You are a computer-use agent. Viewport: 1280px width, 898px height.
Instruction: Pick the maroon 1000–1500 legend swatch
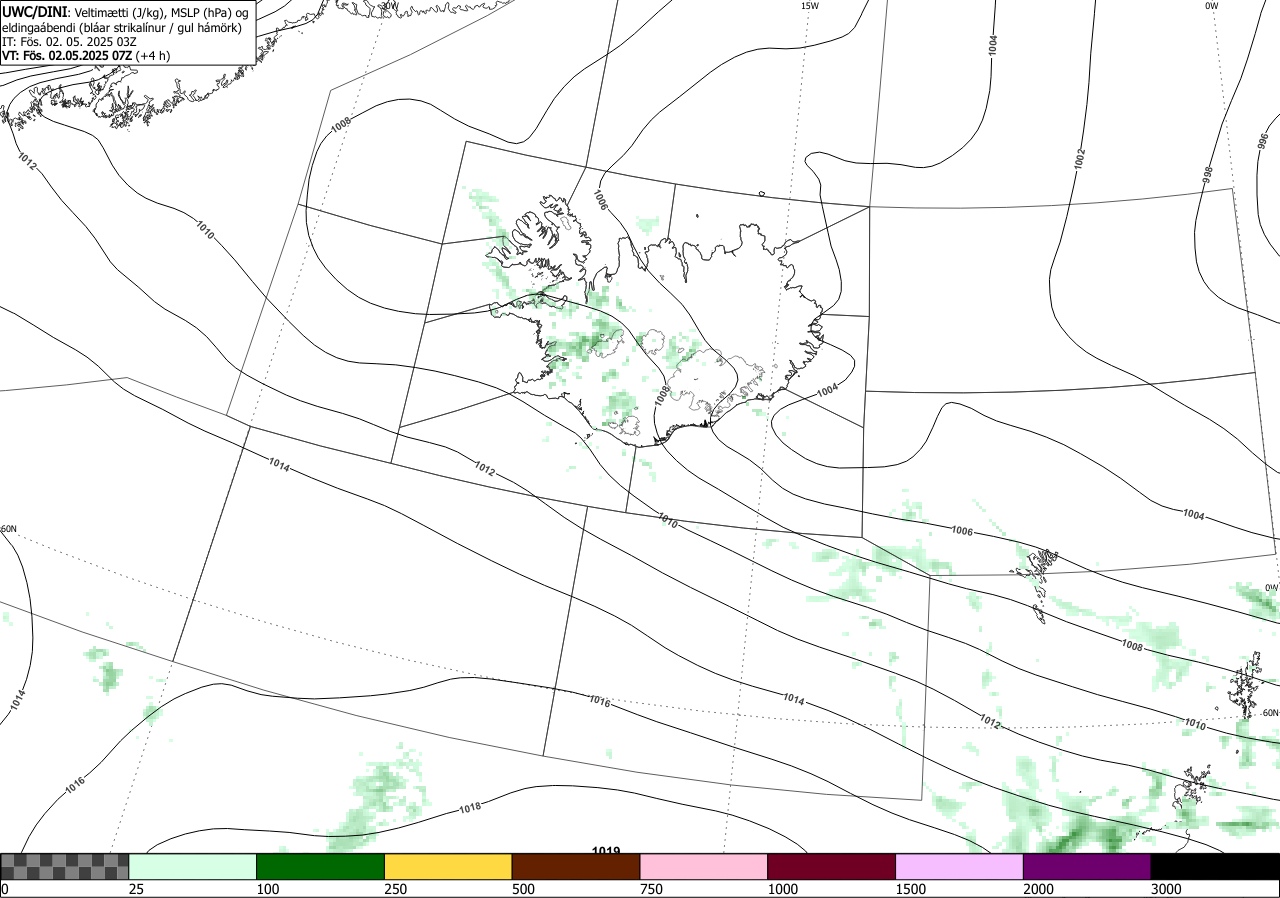tap(832, 866)
